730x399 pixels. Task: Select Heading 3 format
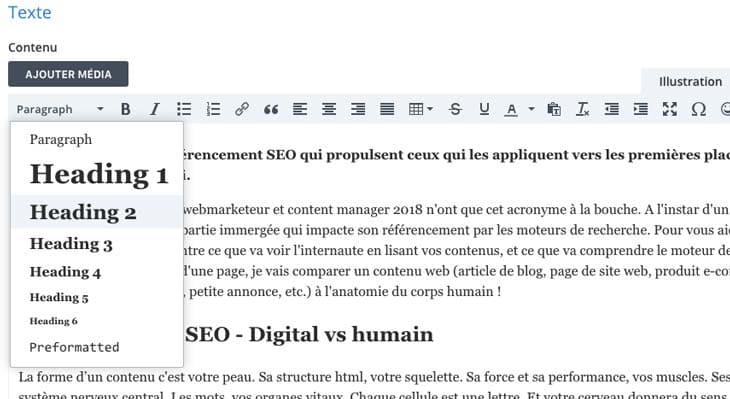tap(97, 244)
